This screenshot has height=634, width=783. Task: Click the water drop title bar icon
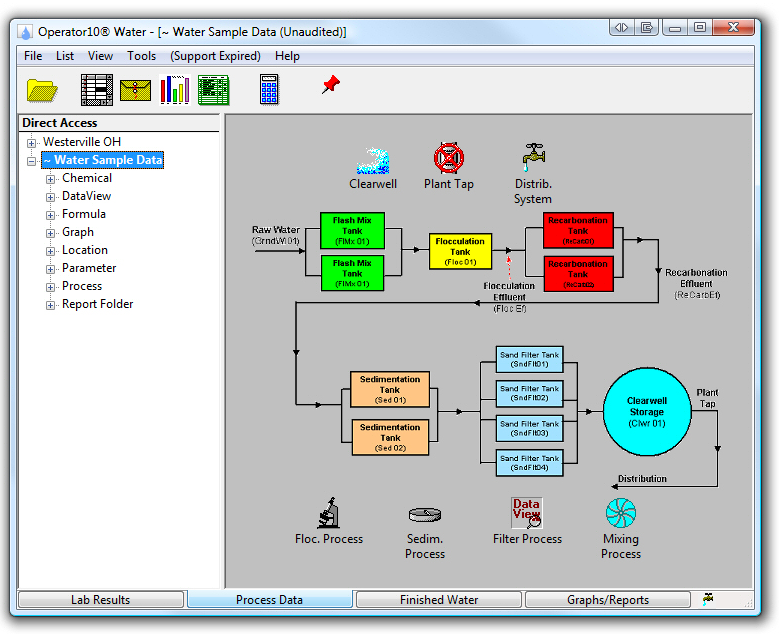[25, 32]
